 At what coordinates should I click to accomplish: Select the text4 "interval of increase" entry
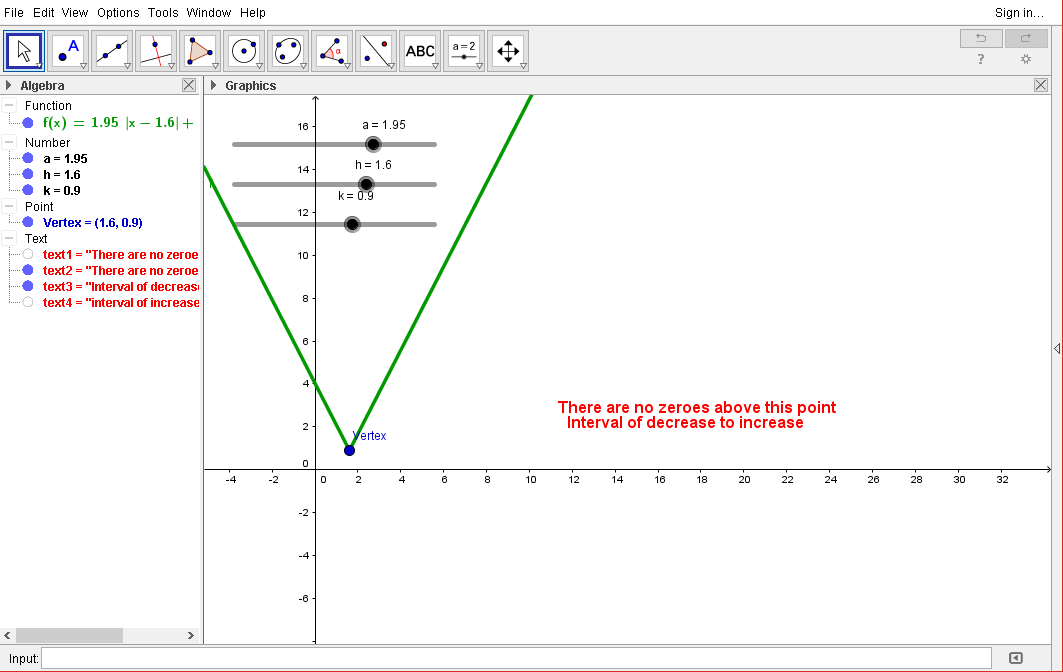[121, 302]
